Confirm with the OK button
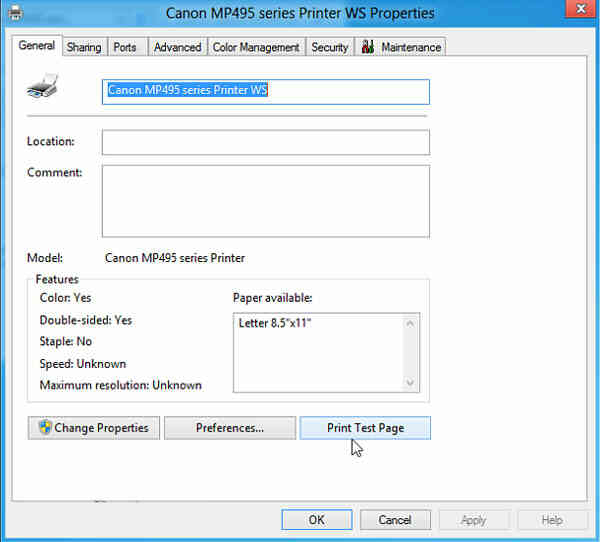This screenshot has height=542, width=600. pyautogui.click(x=317, y=520)
